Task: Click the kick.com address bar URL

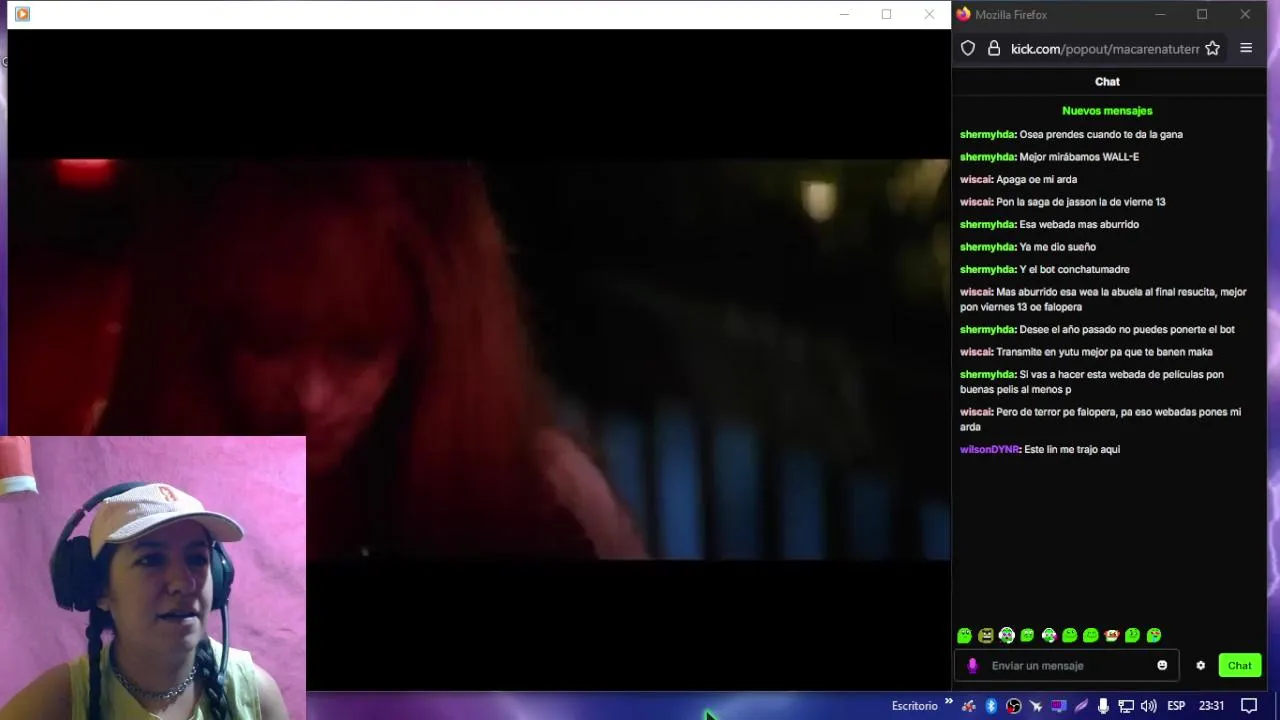Action: 1105,48
